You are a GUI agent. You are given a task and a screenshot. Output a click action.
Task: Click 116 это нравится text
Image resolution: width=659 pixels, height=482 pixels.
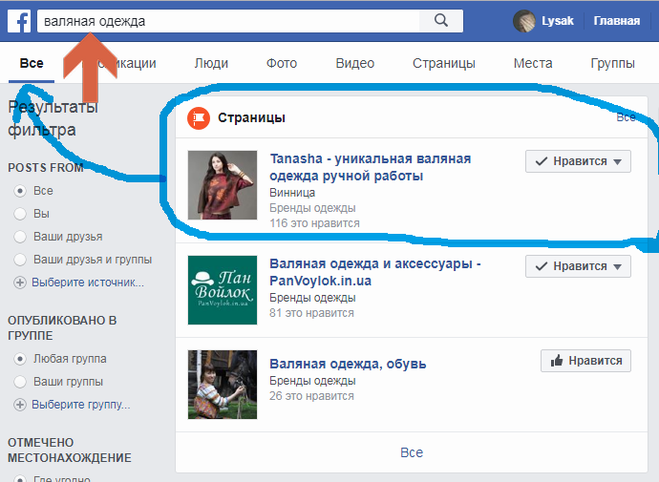point(314,223)
